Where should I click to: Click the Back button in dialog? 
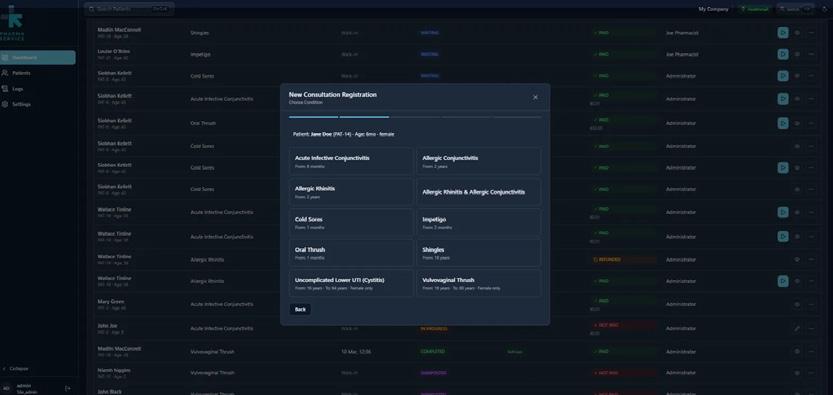[300, 309]
